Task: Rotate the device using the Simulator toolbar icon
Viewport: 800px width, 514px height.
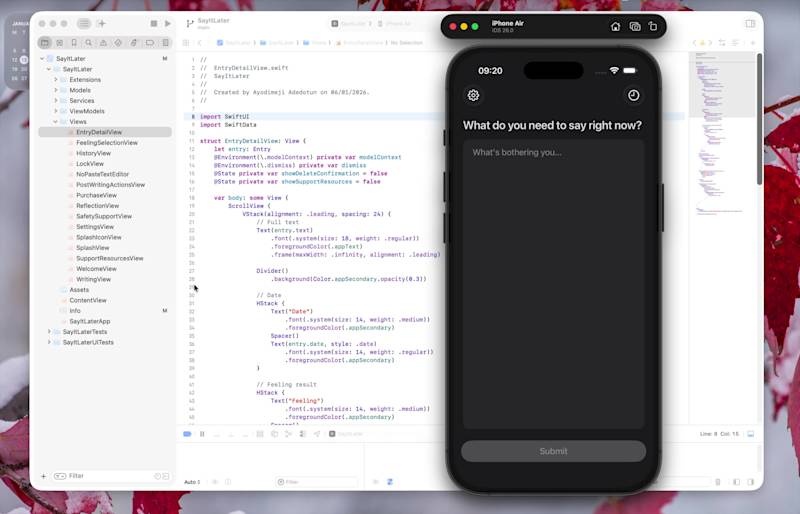Action: click(x=653, y=27)
